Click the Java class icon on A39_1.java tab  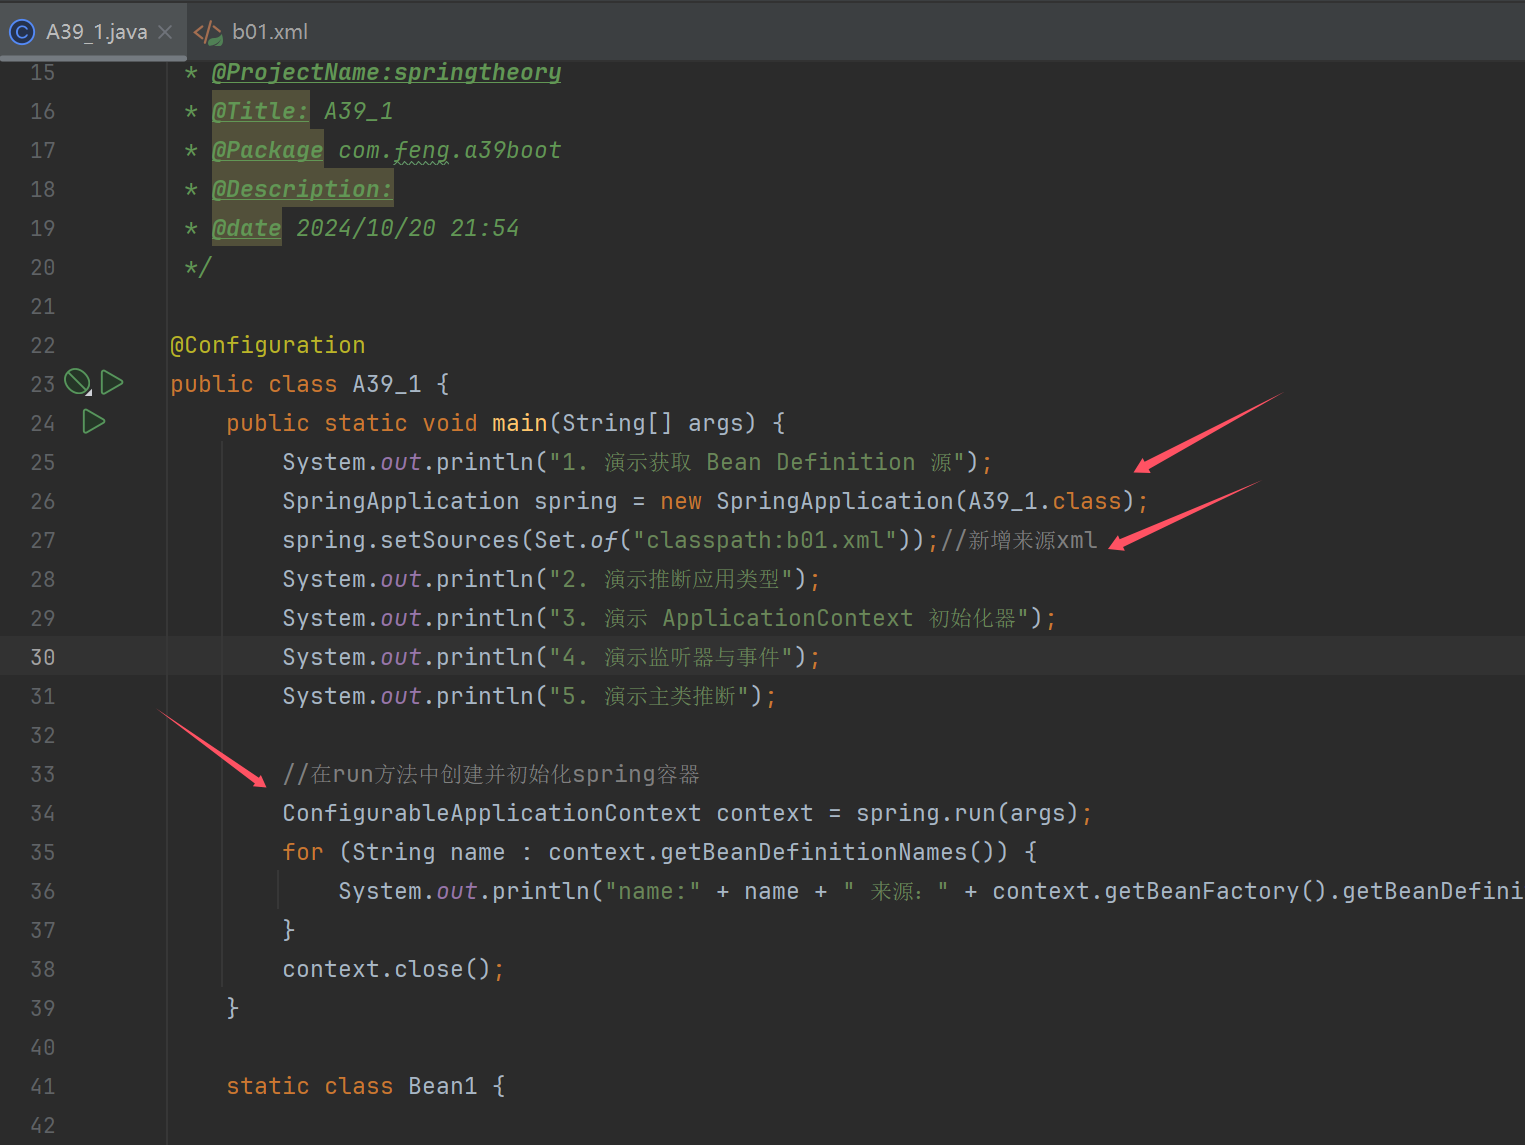[x=22, y=32]
